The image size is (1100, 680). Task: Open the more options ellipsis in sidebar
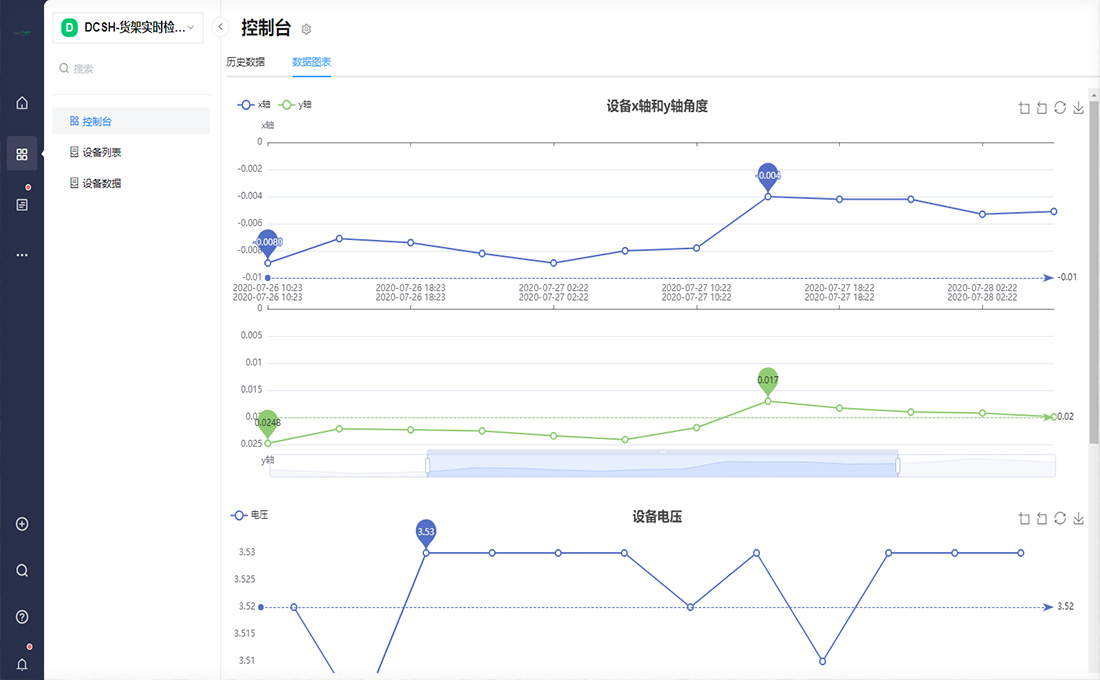point(22,255)
